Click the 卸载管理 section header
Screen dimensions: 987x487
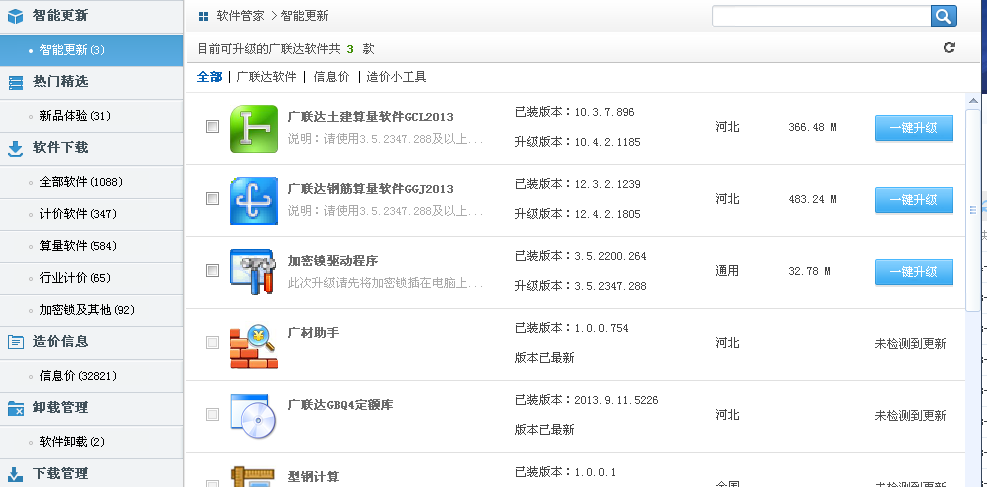tap(92, 408)
